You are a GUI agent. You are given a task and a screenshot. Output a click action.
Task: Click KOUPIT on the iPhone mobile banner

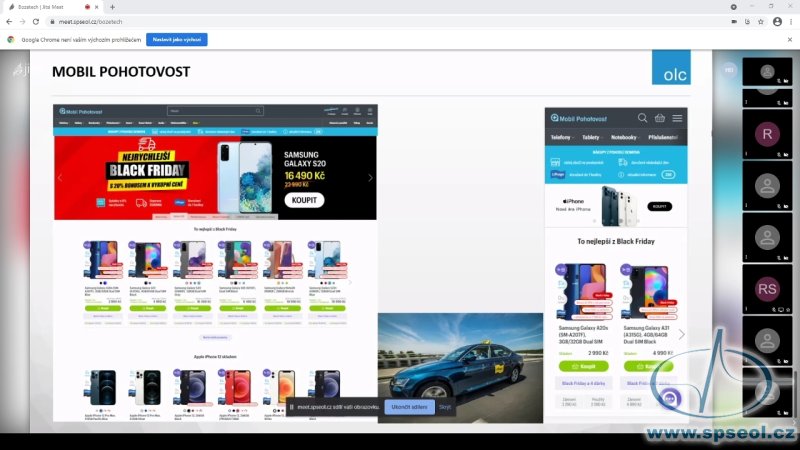(x=659, y=207)
